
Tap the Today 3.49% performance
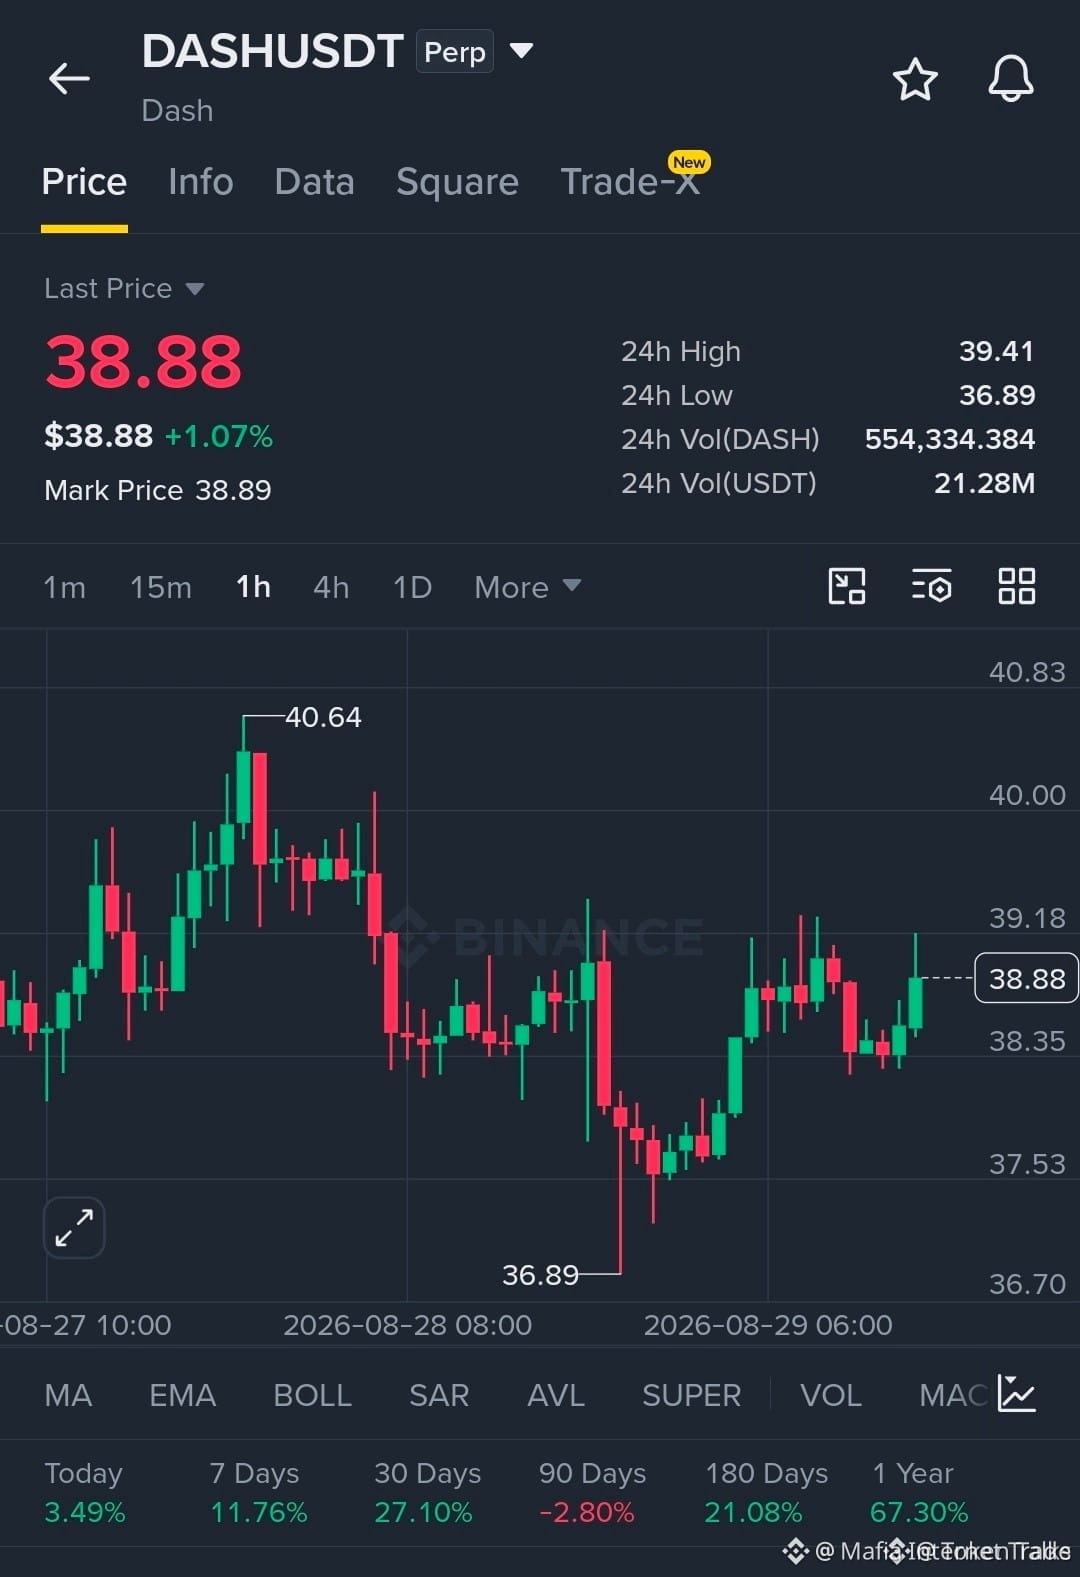[x=84, y=1493]
